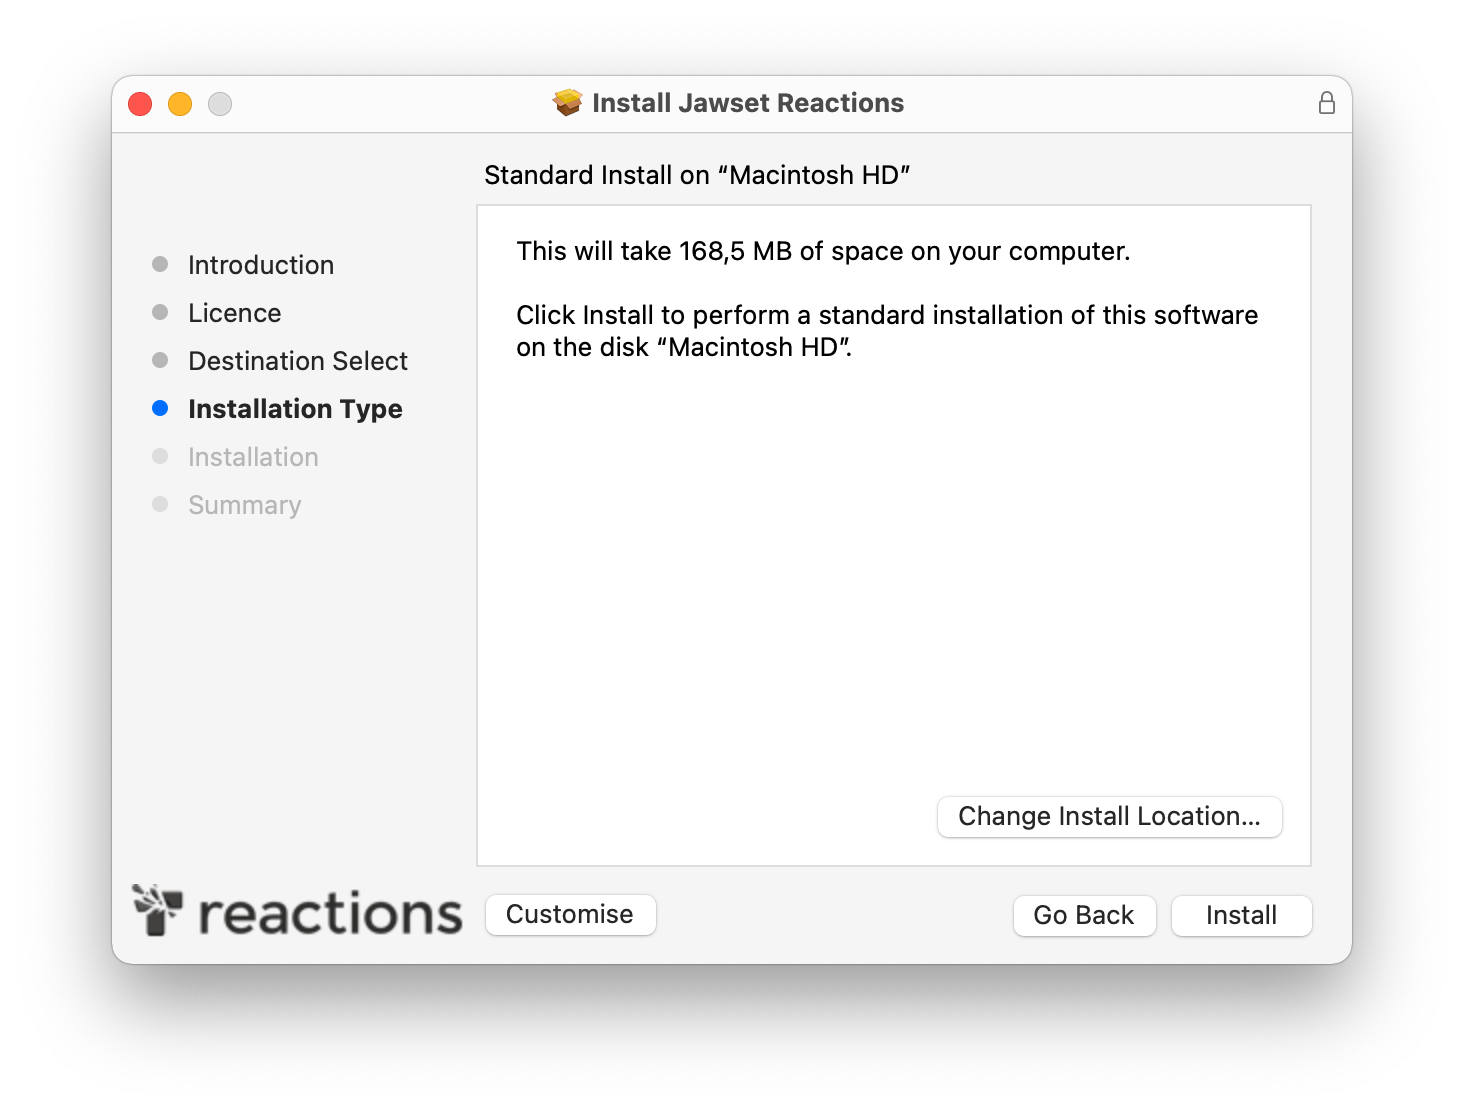
Task: Click the blue bullet beside Installation Type
Action: [x=160, y=408]
